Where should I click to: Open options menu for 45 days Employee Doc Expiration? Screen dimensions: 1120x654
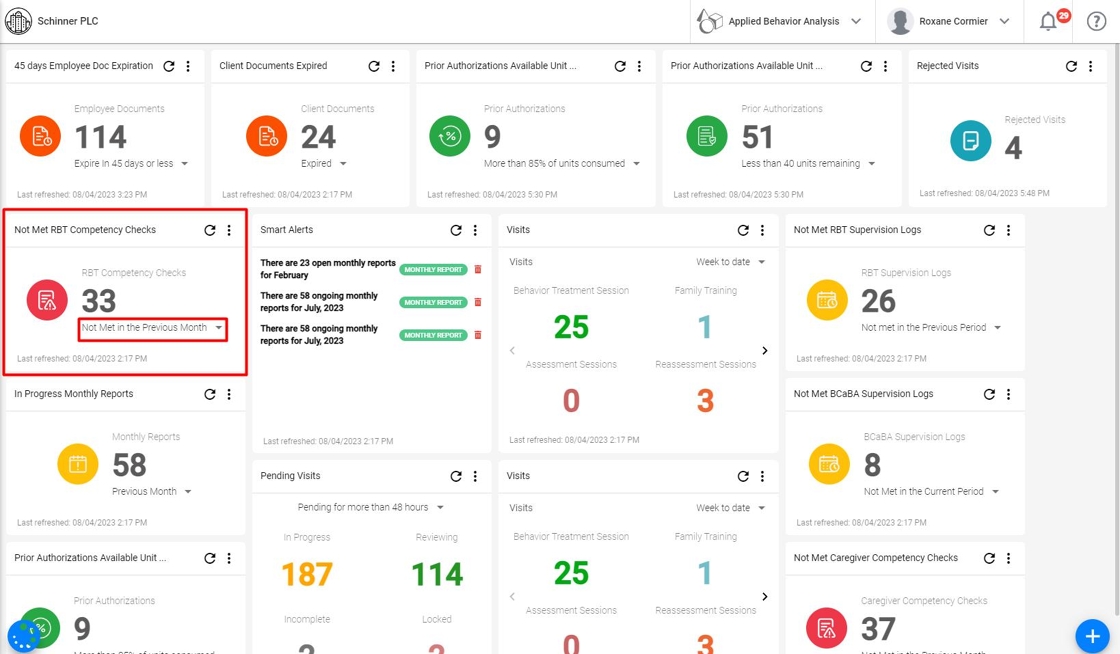tap(188, 66)
